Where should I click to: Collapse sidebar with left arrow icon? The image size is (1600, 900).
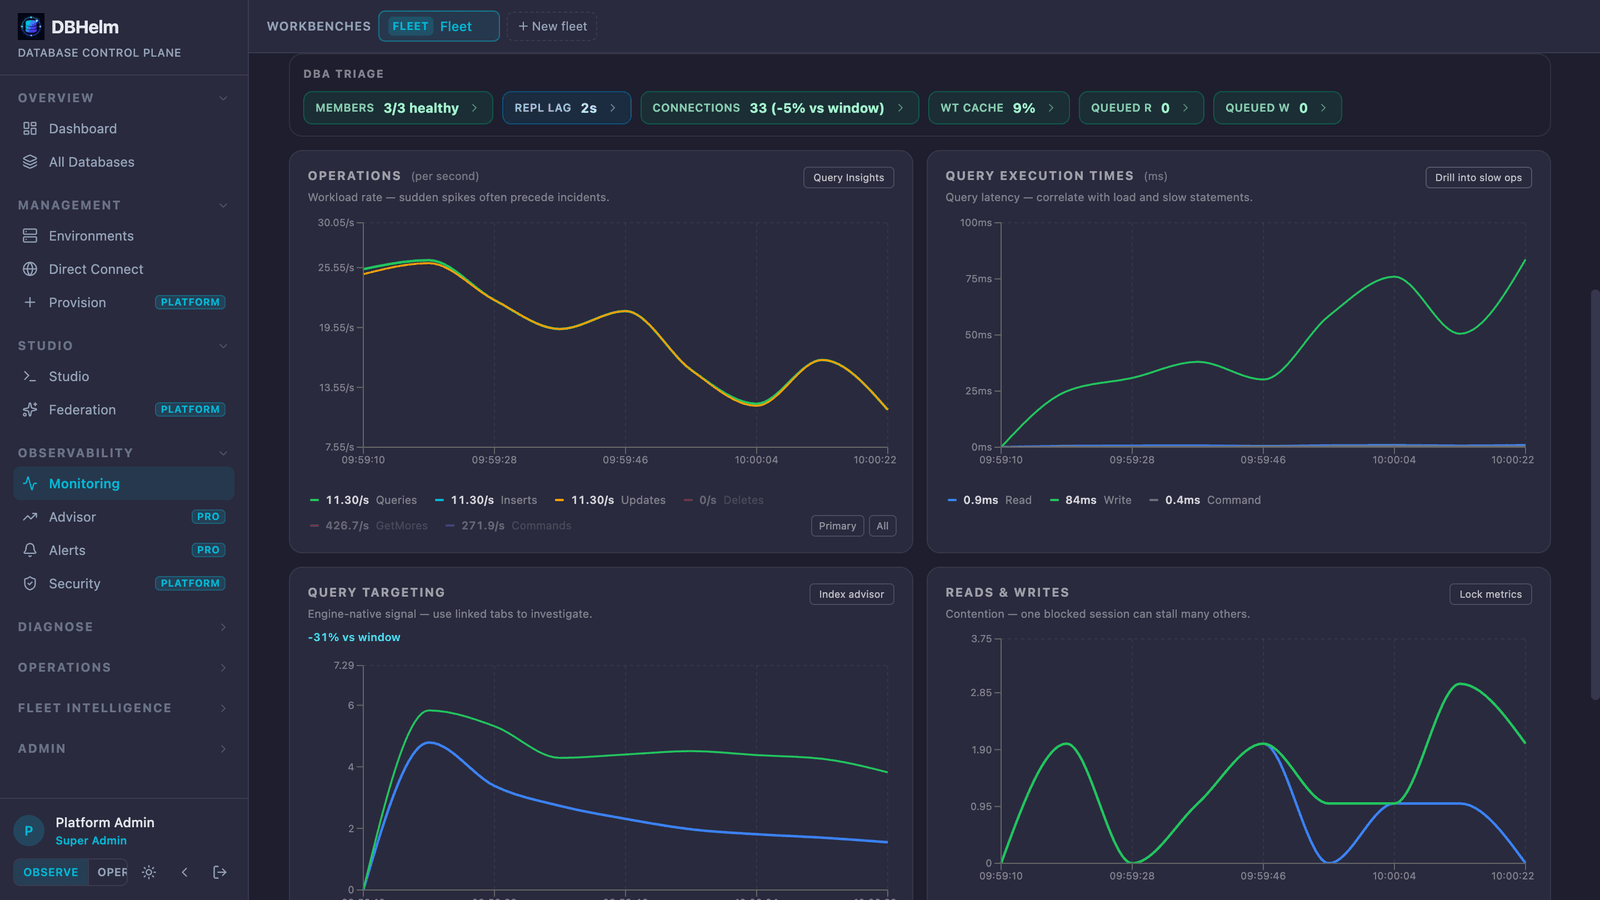click(185, 872)
